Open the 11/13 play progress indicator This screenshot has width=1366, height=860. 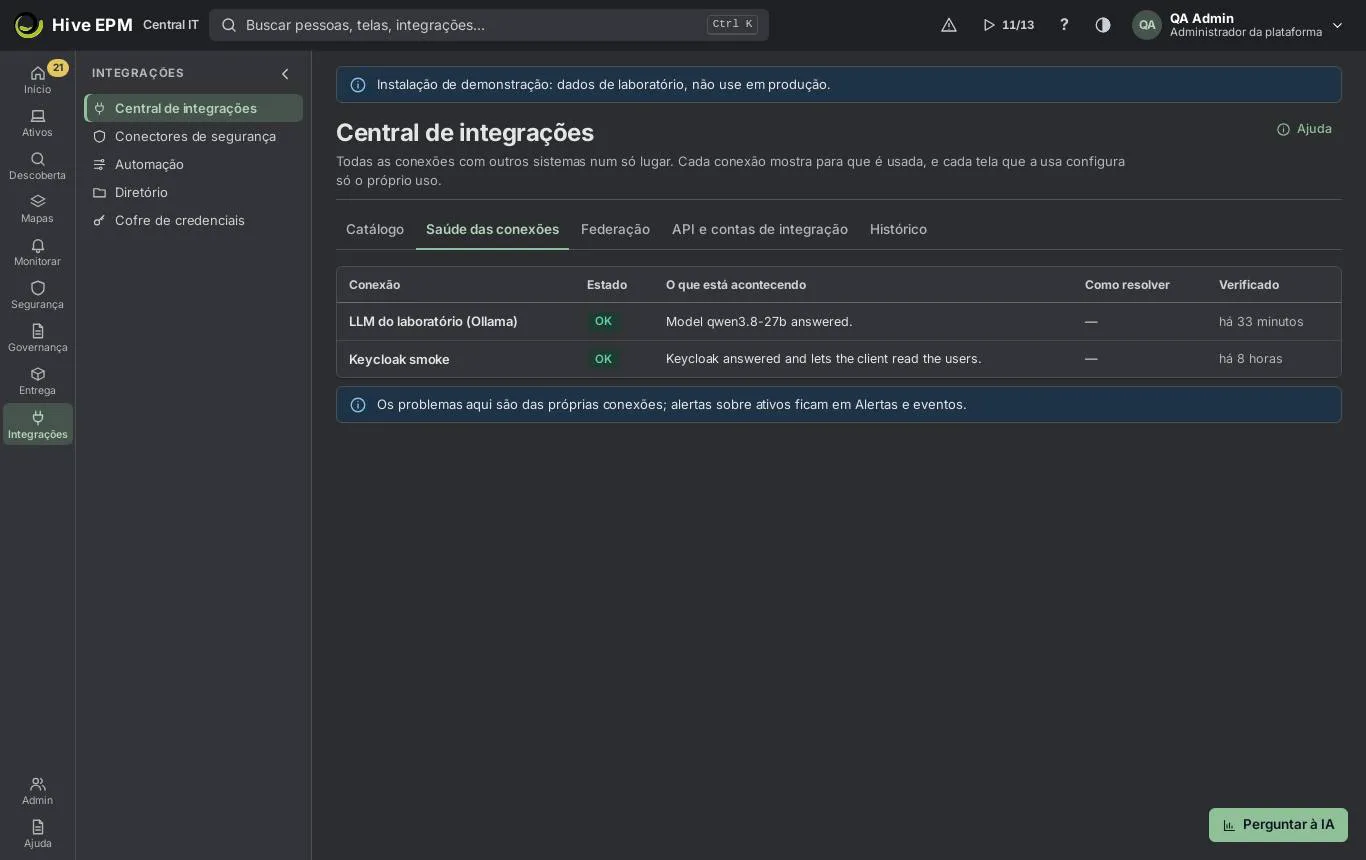(x=1008, y=25)
